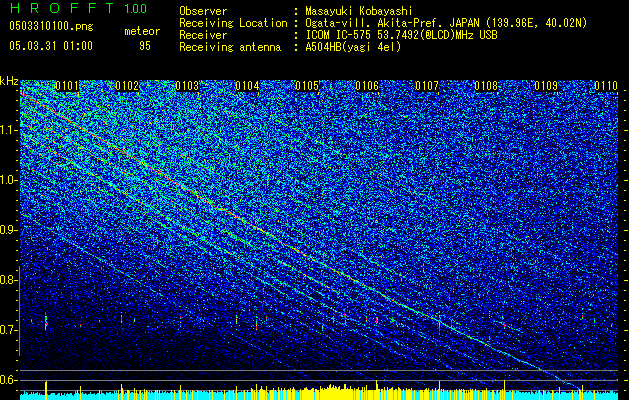Image resolution: width=629 pixels, height=400 pixels.
Task: Click the 0.7 kHz frequency tick label
Action: [9, 330]
